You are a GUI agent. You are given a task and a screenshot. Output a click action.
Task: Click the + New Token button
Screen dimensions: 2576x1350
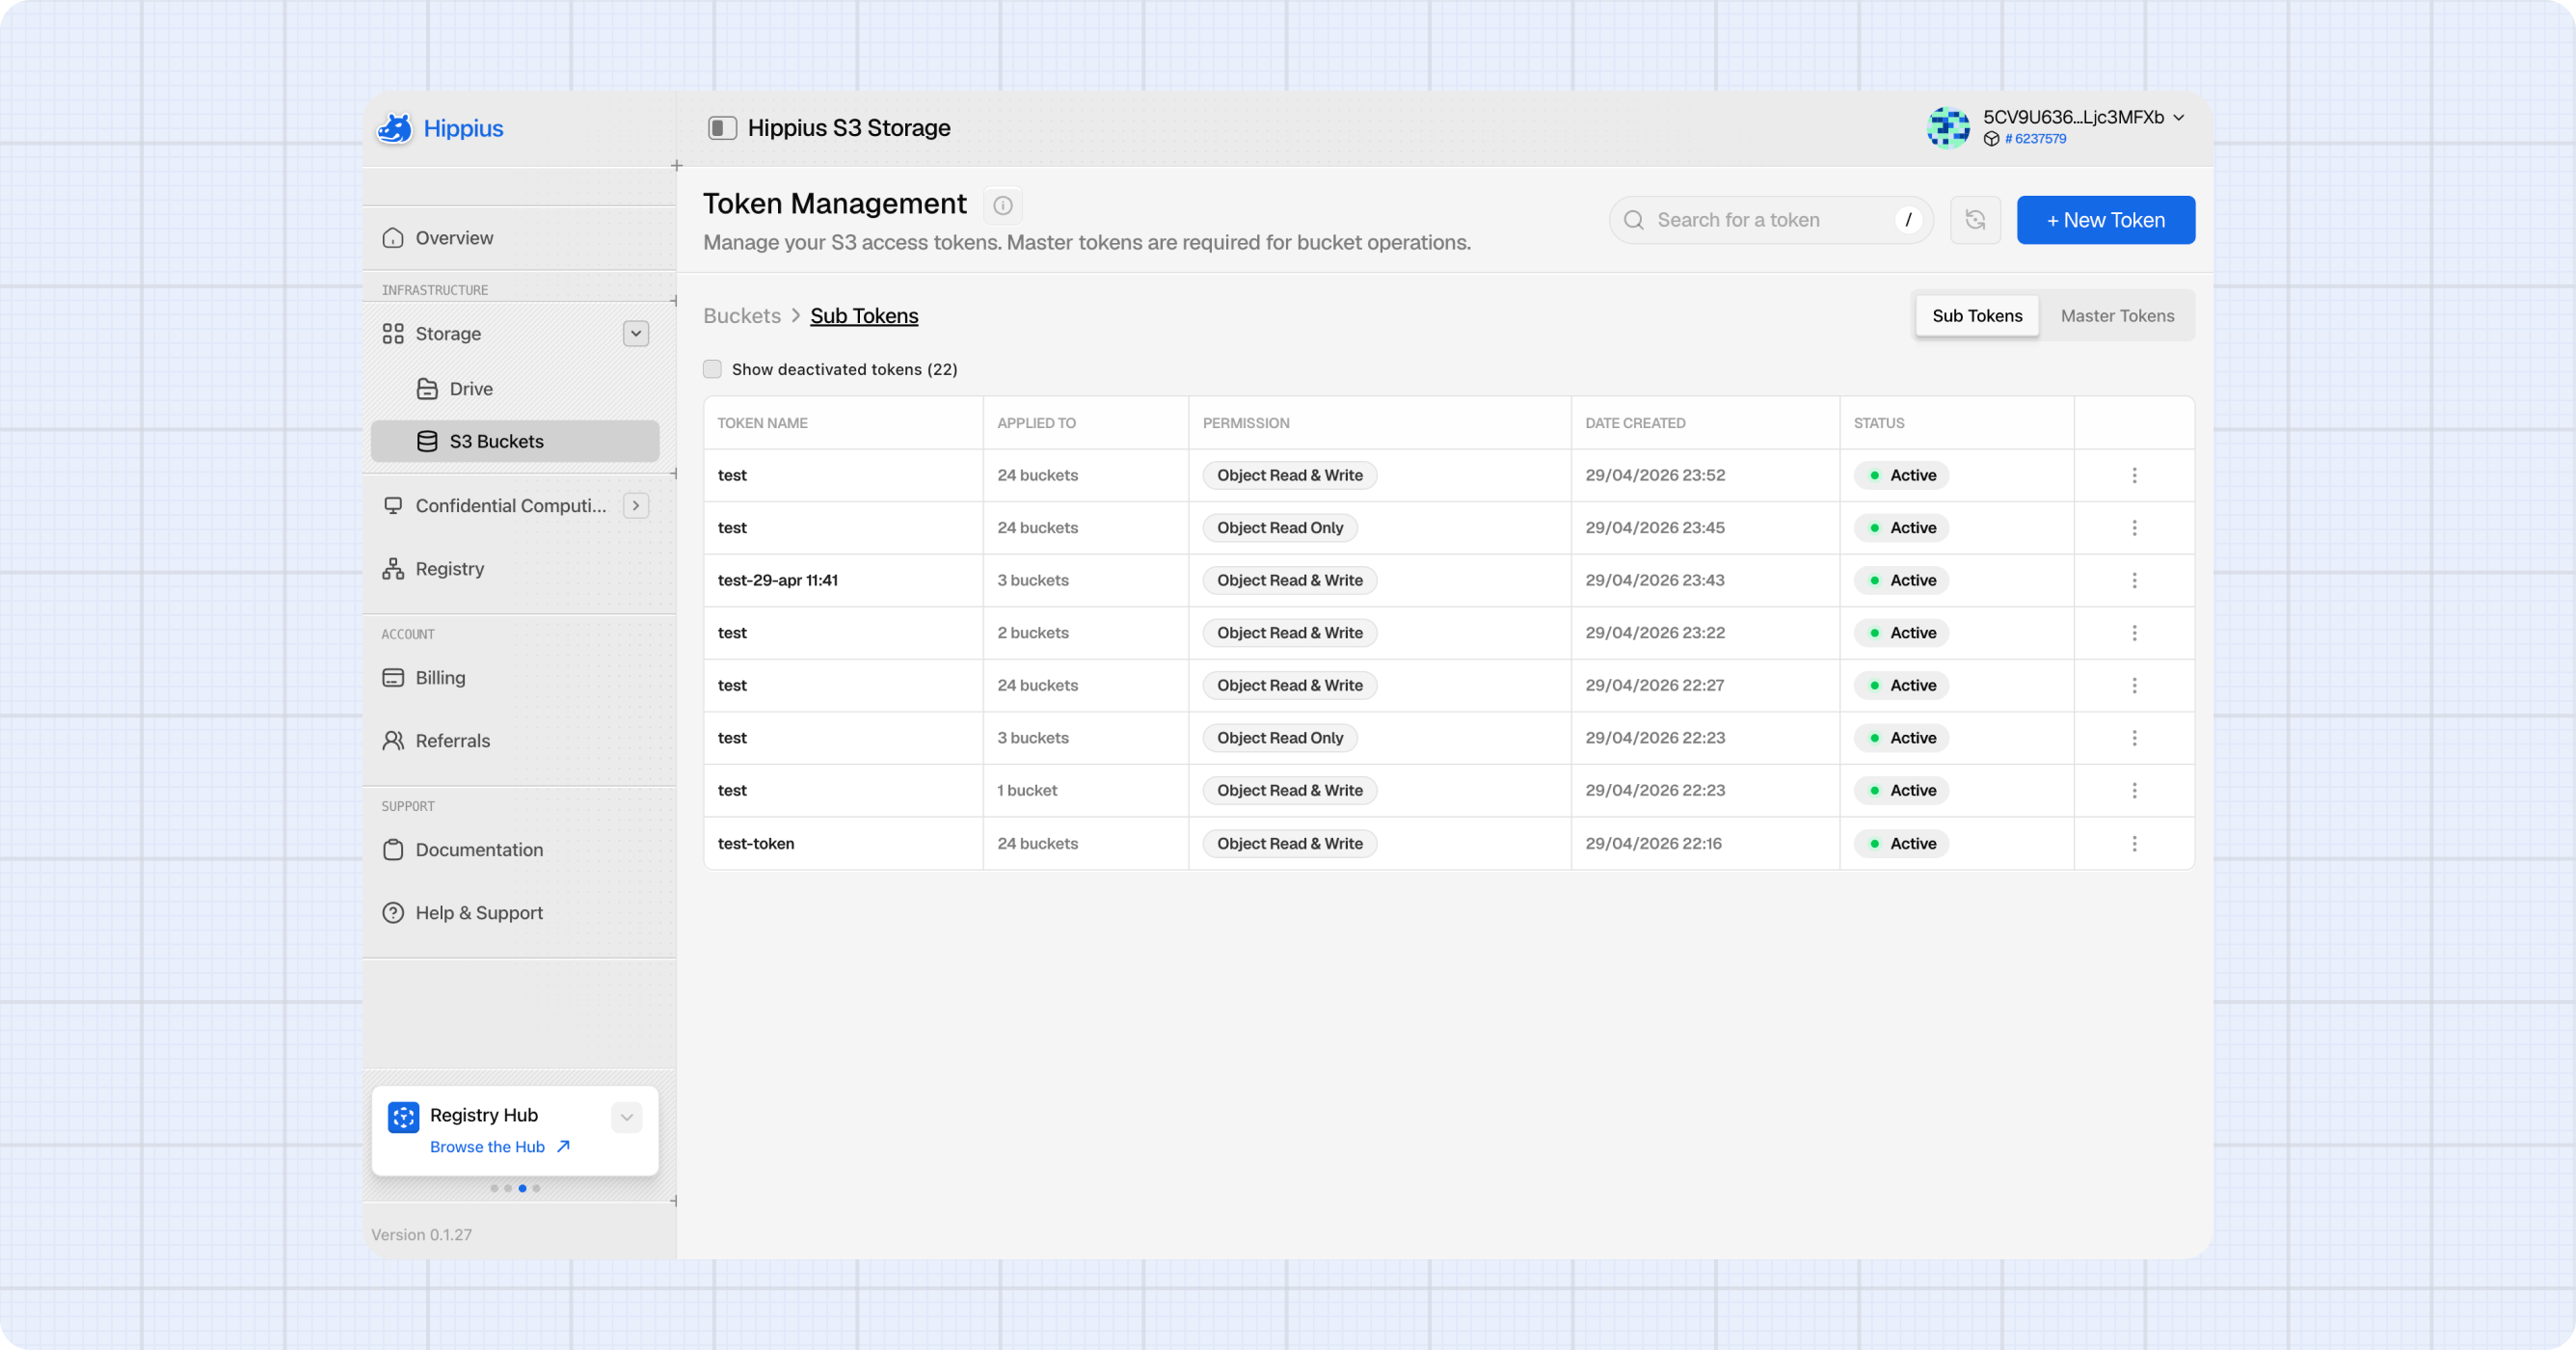click(x=2105, y=220)
